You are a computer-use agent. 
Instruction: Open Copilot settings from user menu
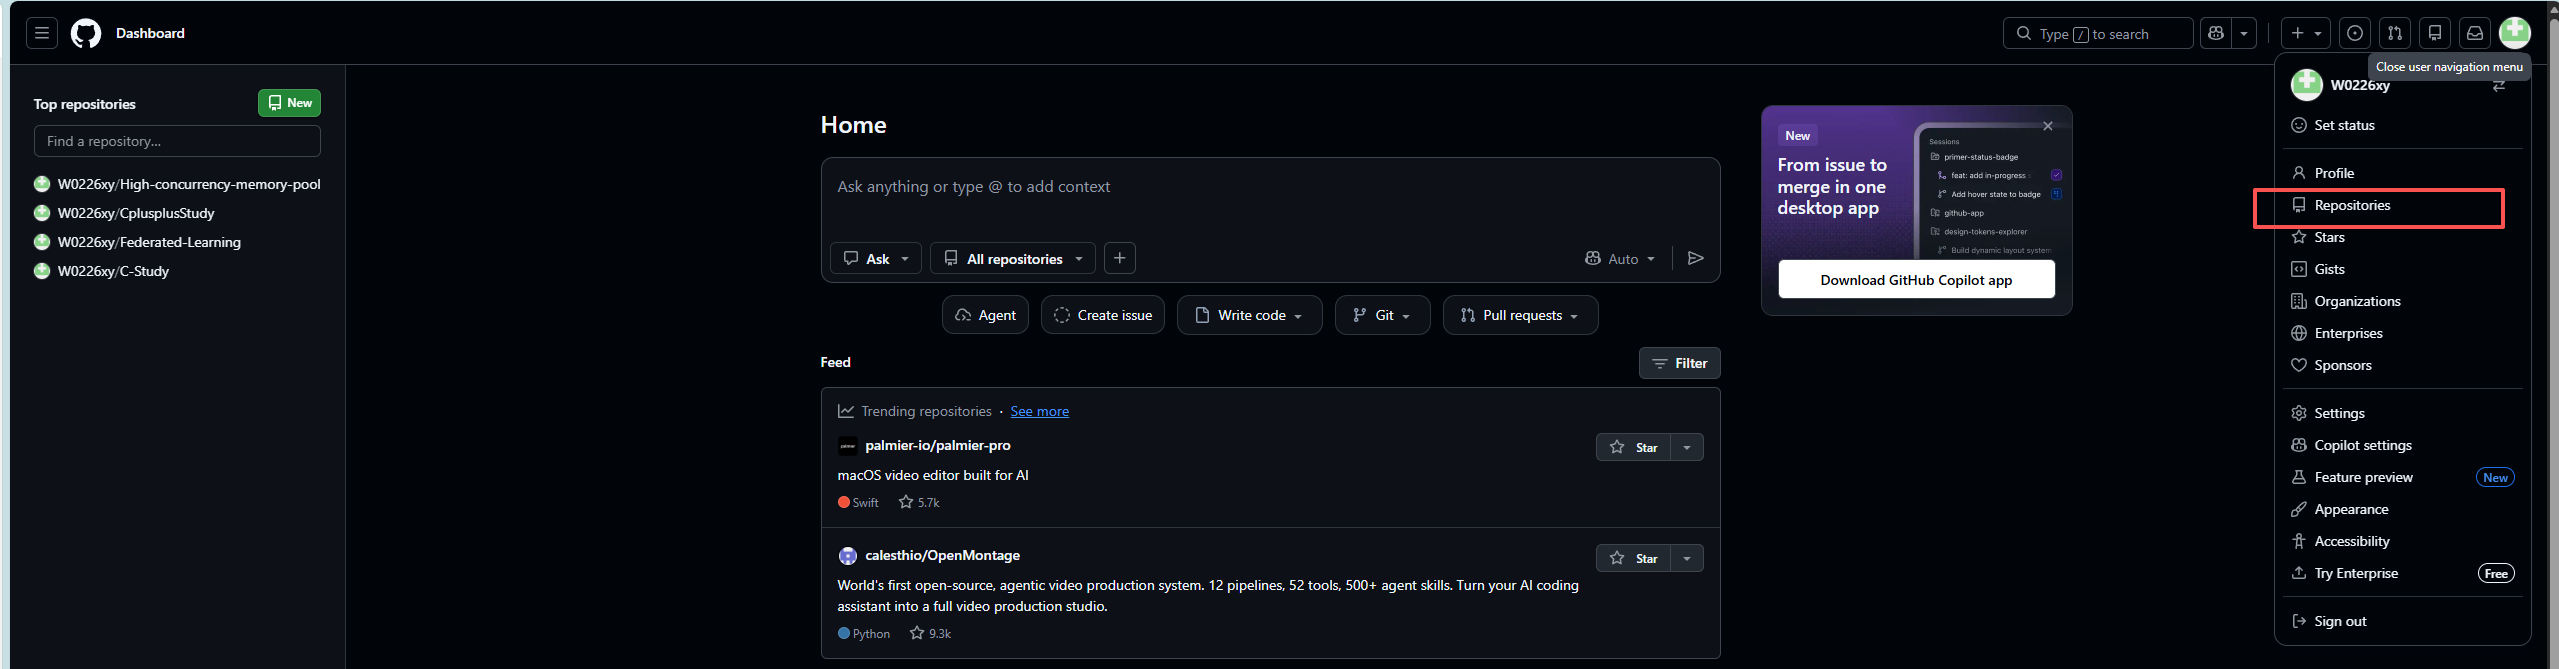tap(2402, 445)
